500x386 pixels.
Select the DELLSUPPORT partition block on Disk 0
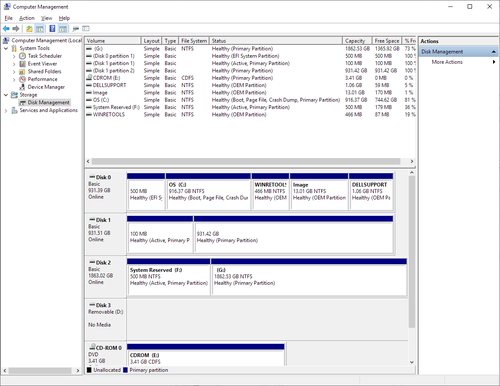point(371,192)
